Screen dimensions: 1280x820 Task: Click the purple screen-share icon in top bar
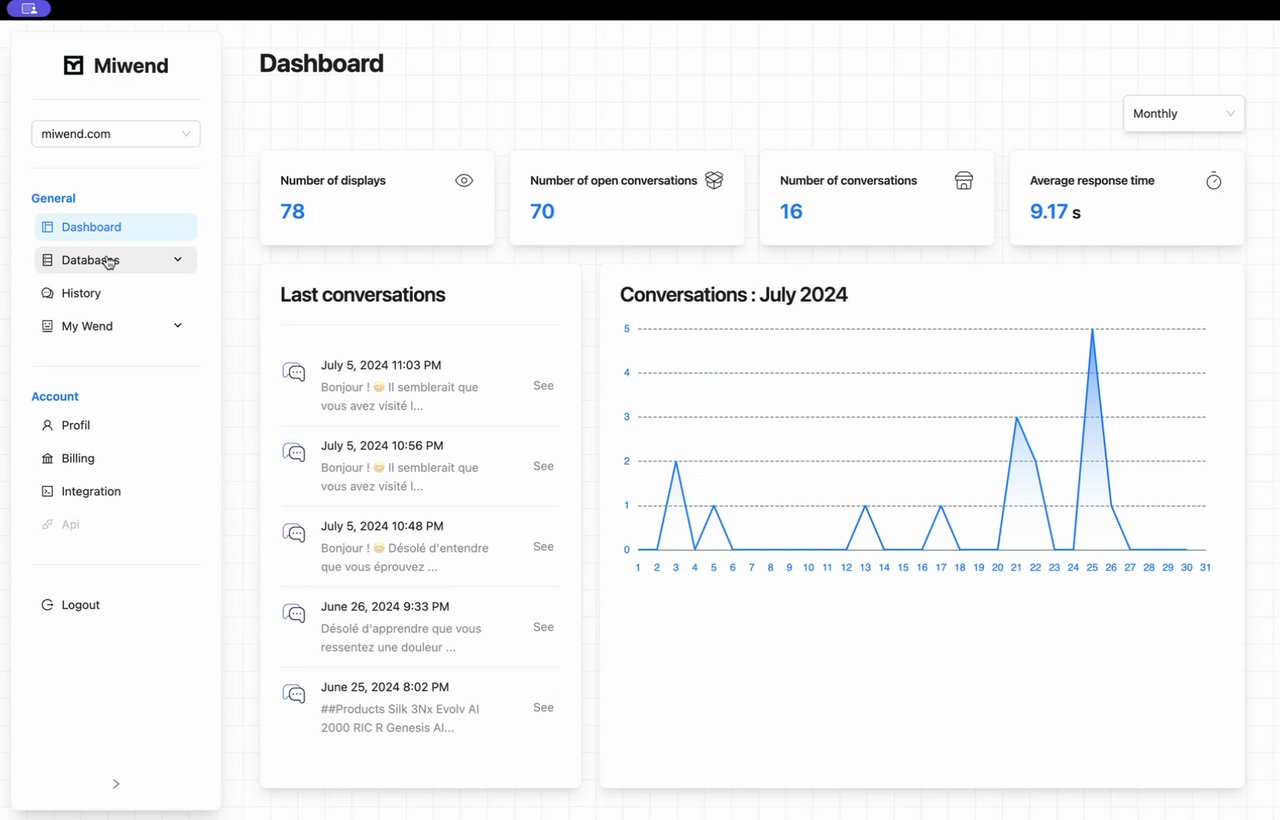(29, 9)
